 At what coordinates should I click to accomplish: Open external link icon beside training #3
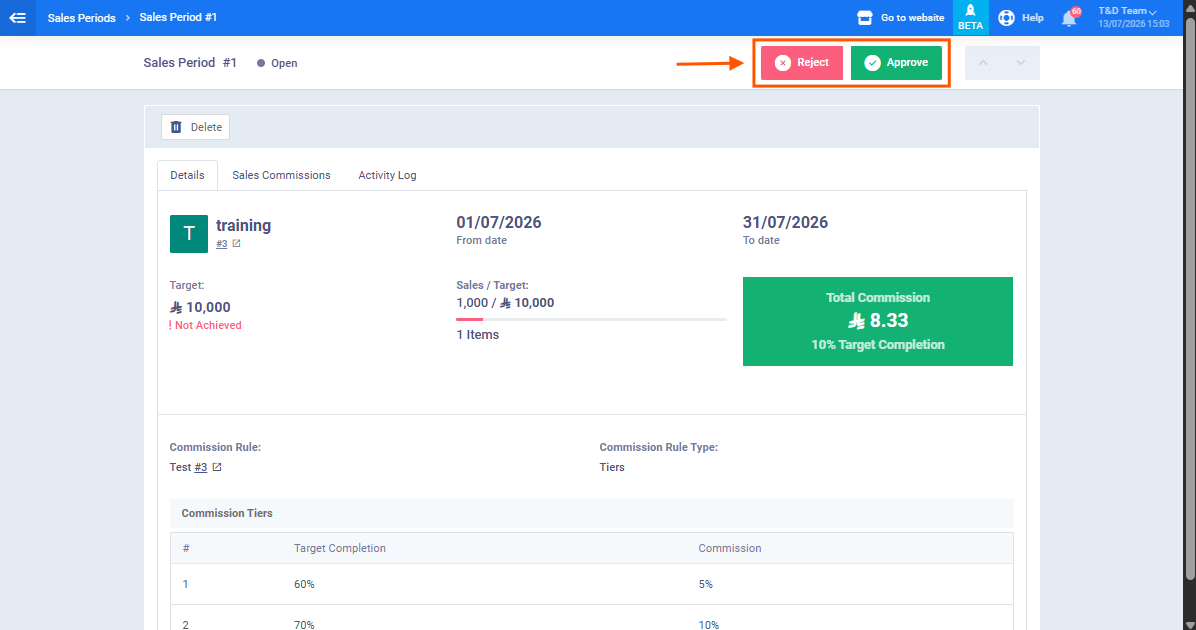click(x=236, y=244)
